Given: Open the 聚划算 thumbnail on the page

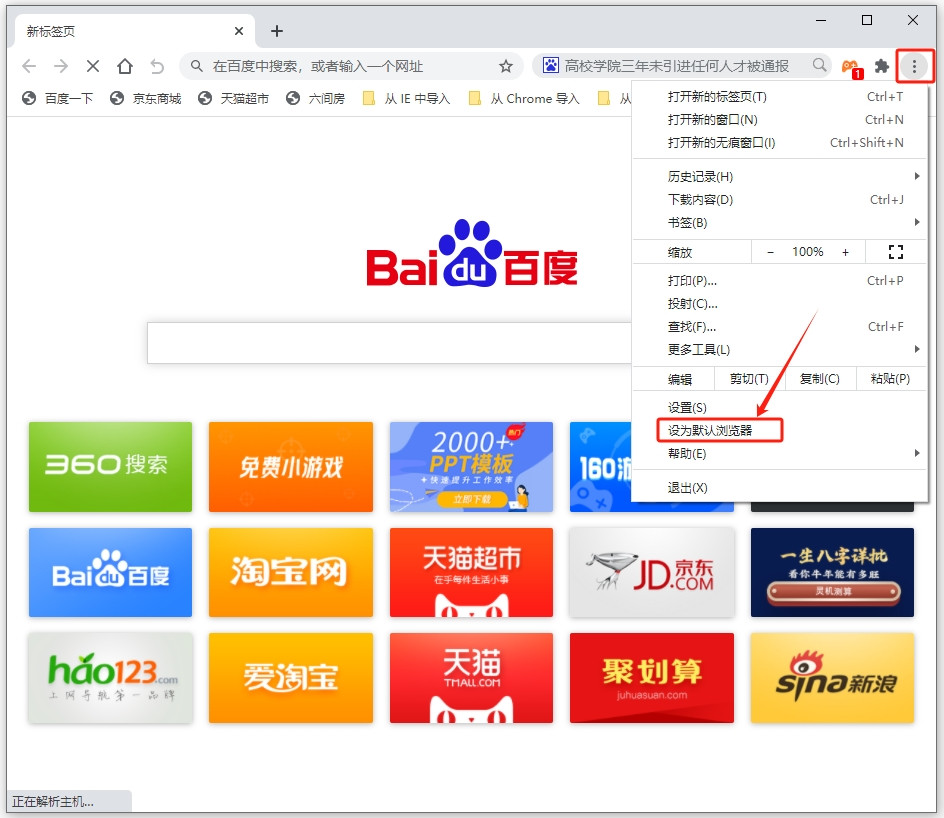Looking at the screenshot, I should (651, 677).
